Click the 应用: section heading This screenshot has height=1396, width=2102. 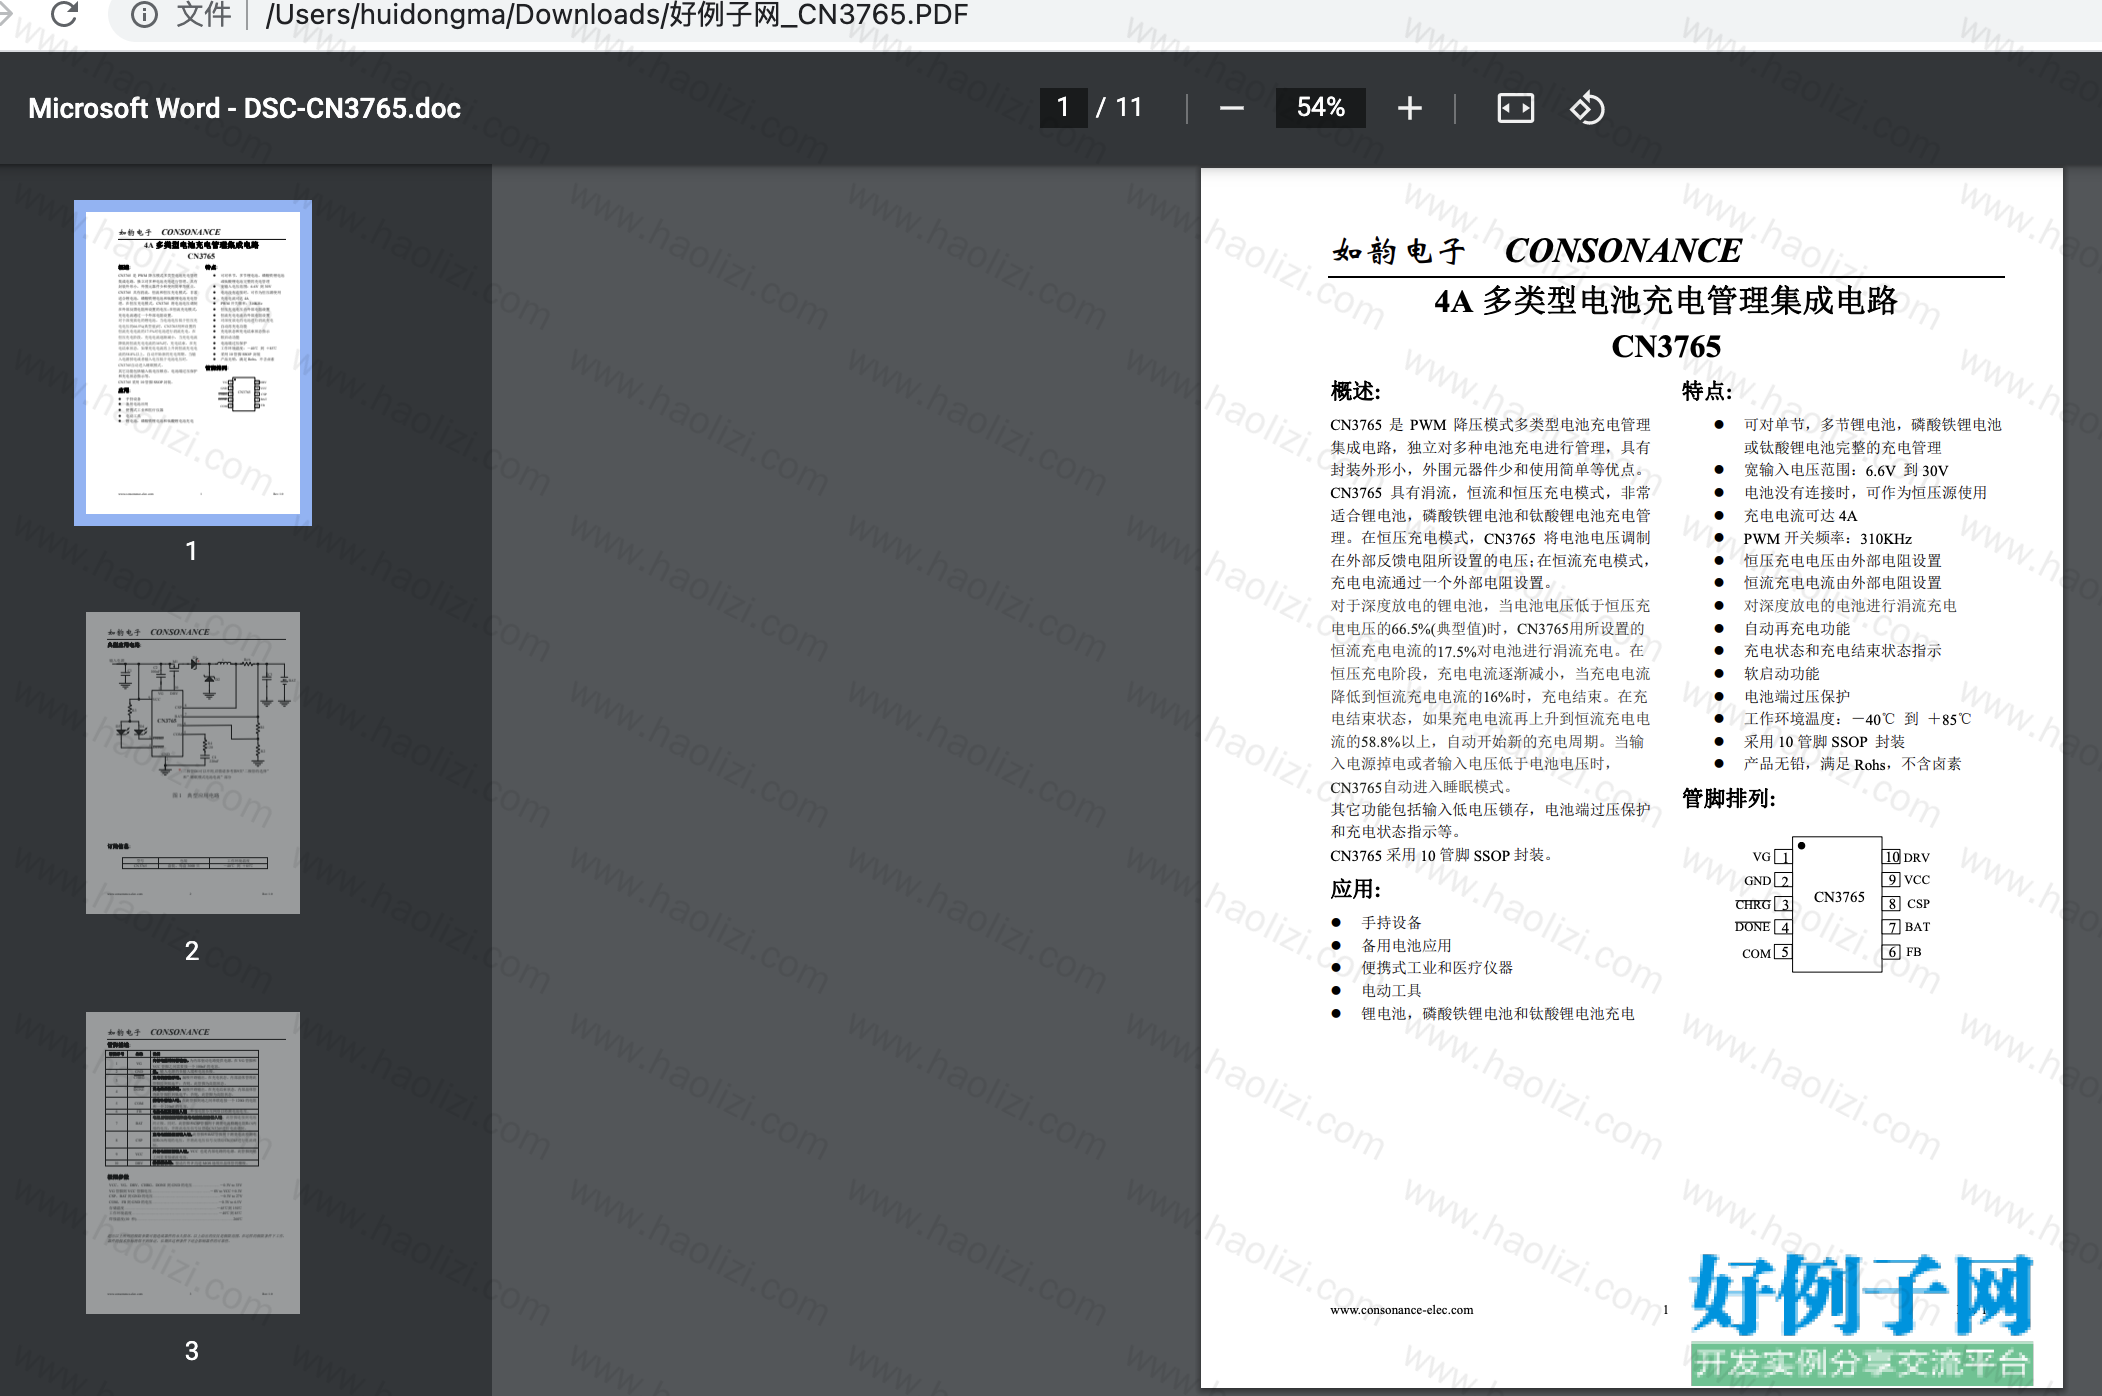pyautogui.click(x=1355, y=889)
